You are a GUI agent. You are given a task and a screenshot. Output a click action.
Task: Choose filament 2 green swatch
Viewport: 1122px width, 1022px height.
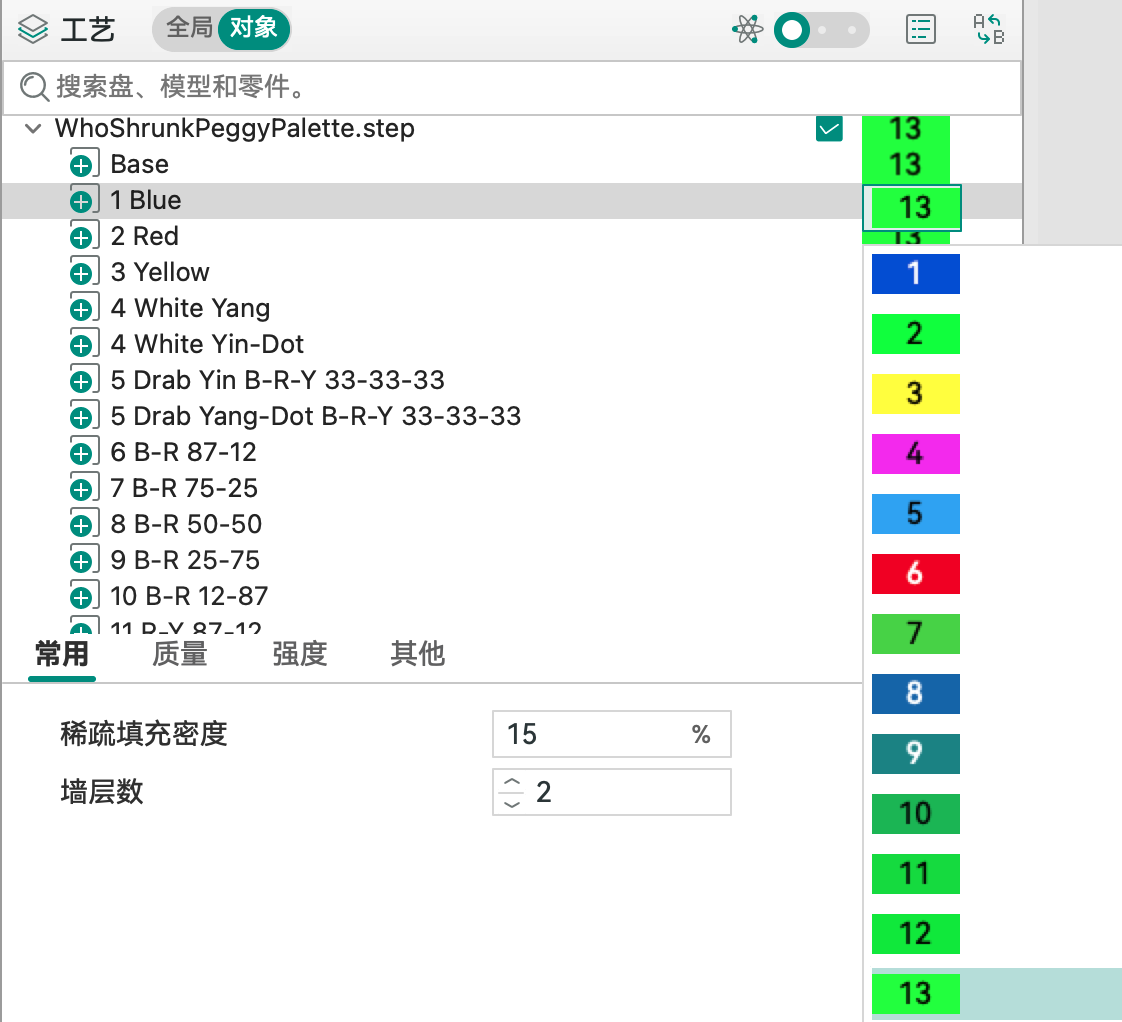click(915, 334)
